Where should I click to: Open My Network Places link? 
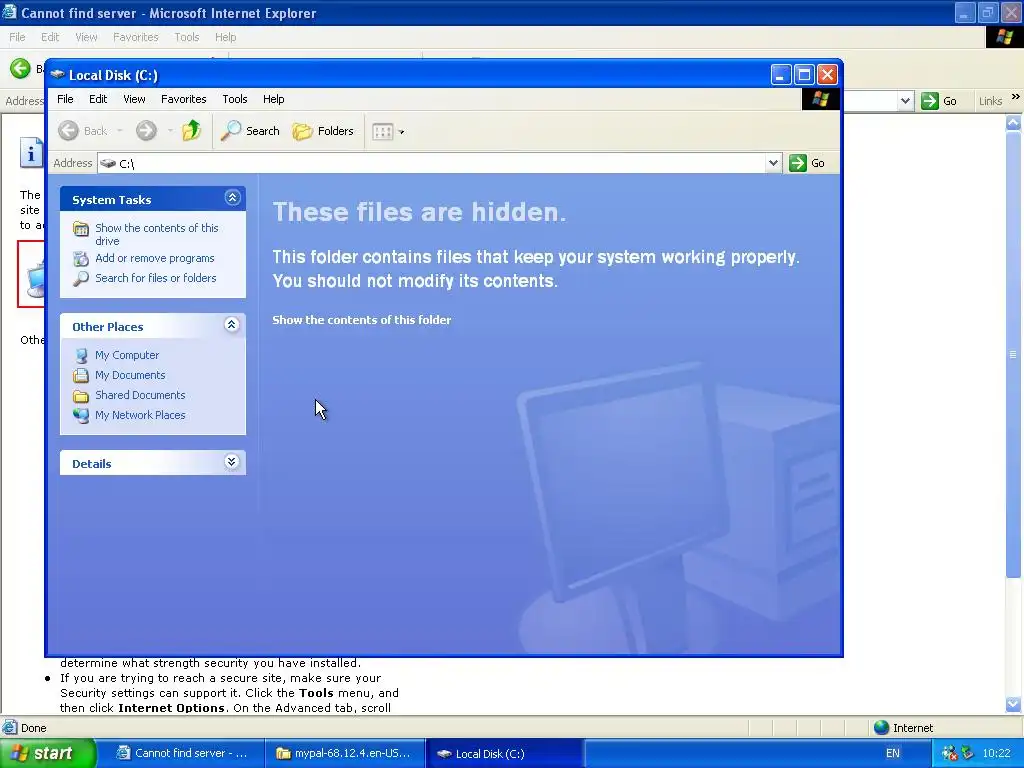coord(140,415)
